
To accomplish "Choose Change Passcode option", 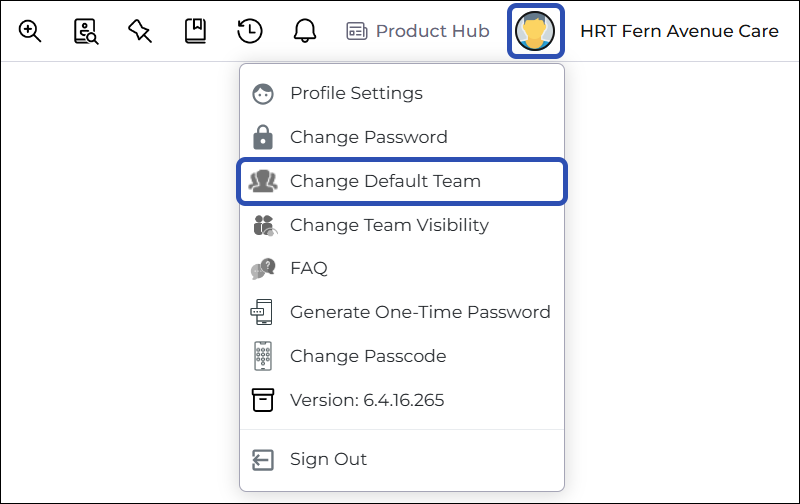I will 402,356.
